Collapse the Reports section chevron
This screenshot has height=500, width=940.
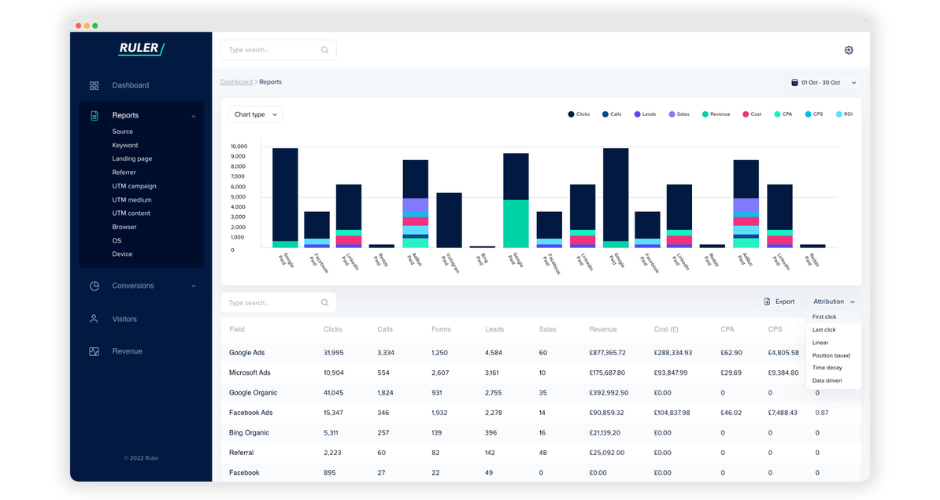pos(193,116)
